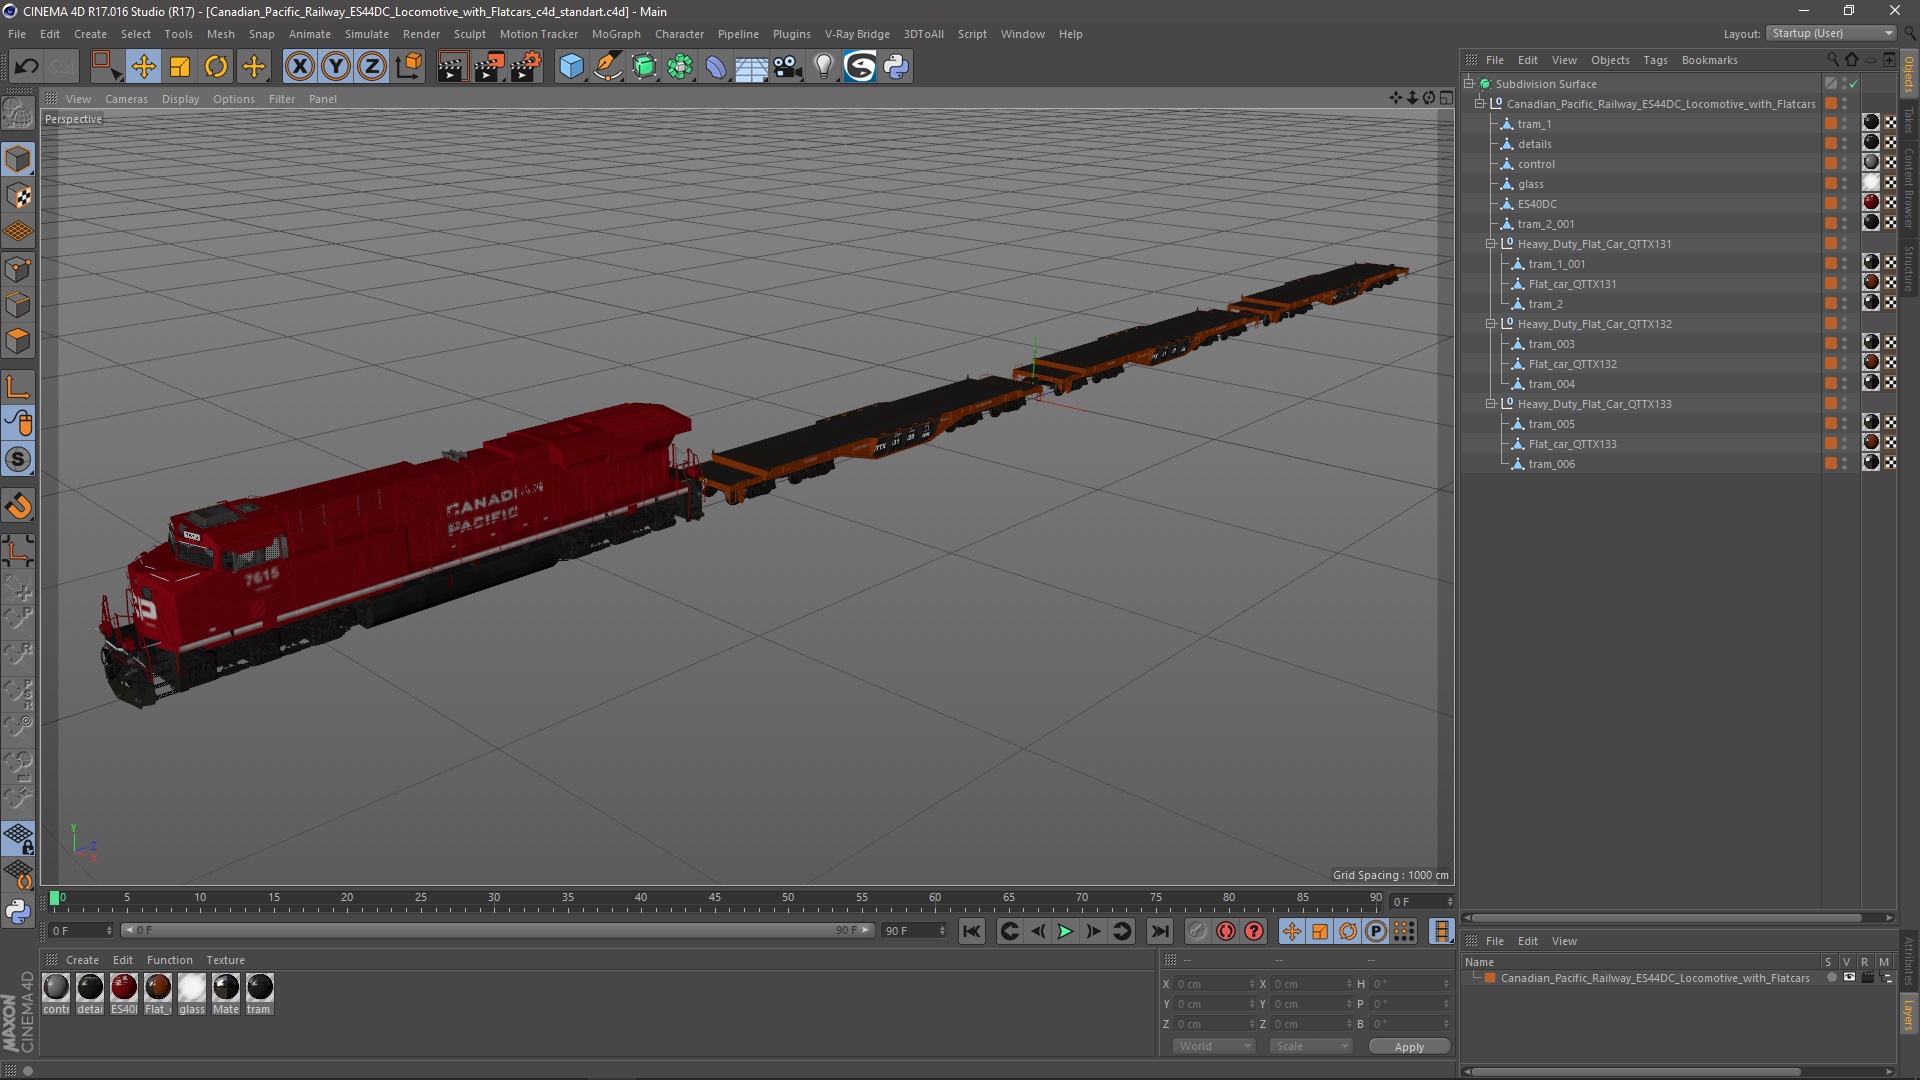Open the Layout dropdown Startup (User)
Screen dimensions: 1920x1080
click(1831, 33)
